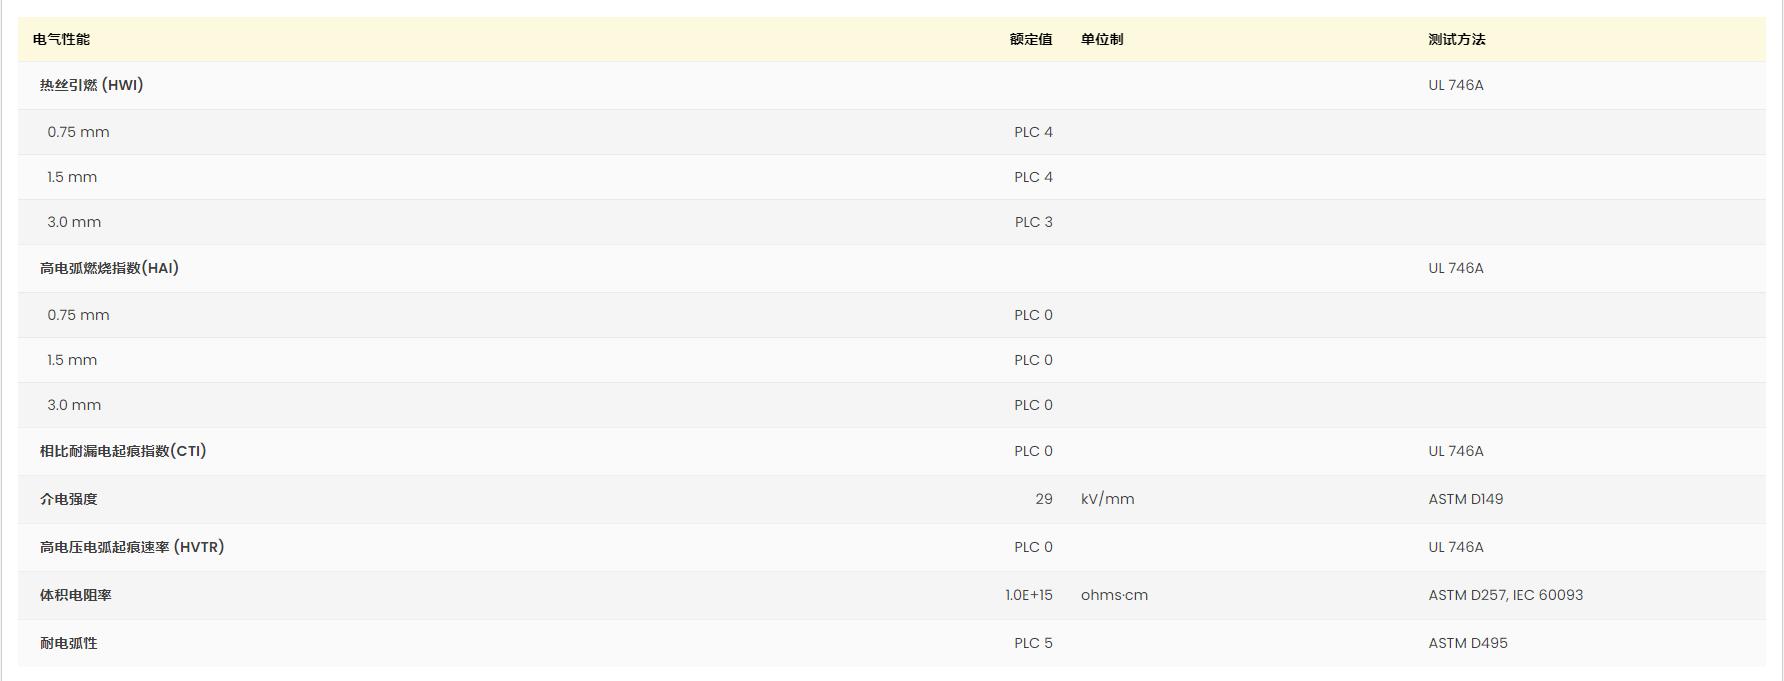Click the PLC 3 value for 3.0 mm
The width and height of the screenshot is (1784, 681).
(x=1033, y=222)
